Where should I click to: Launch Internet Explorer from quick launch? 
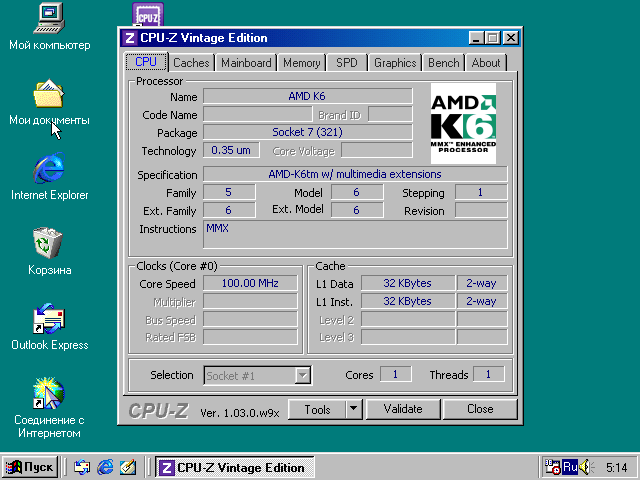(105, 467)
